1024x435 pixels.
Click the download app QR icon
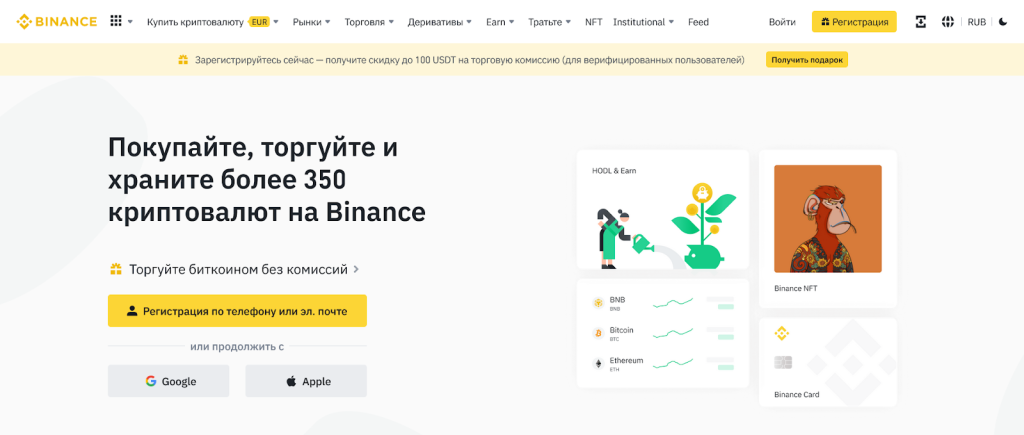click(x=920, y=21)
